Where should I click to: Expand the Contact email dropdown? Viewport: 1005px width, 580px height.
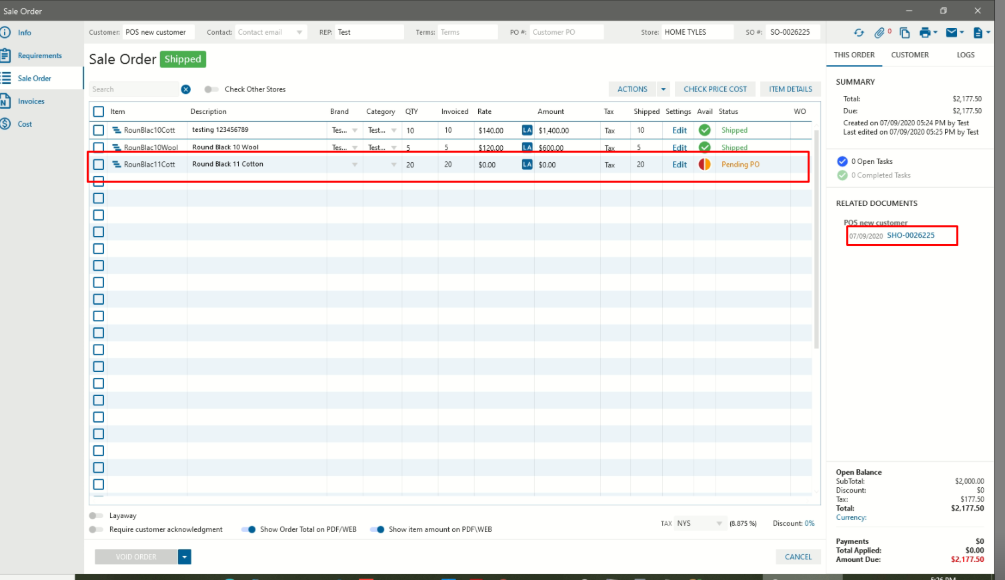(299, 32)
